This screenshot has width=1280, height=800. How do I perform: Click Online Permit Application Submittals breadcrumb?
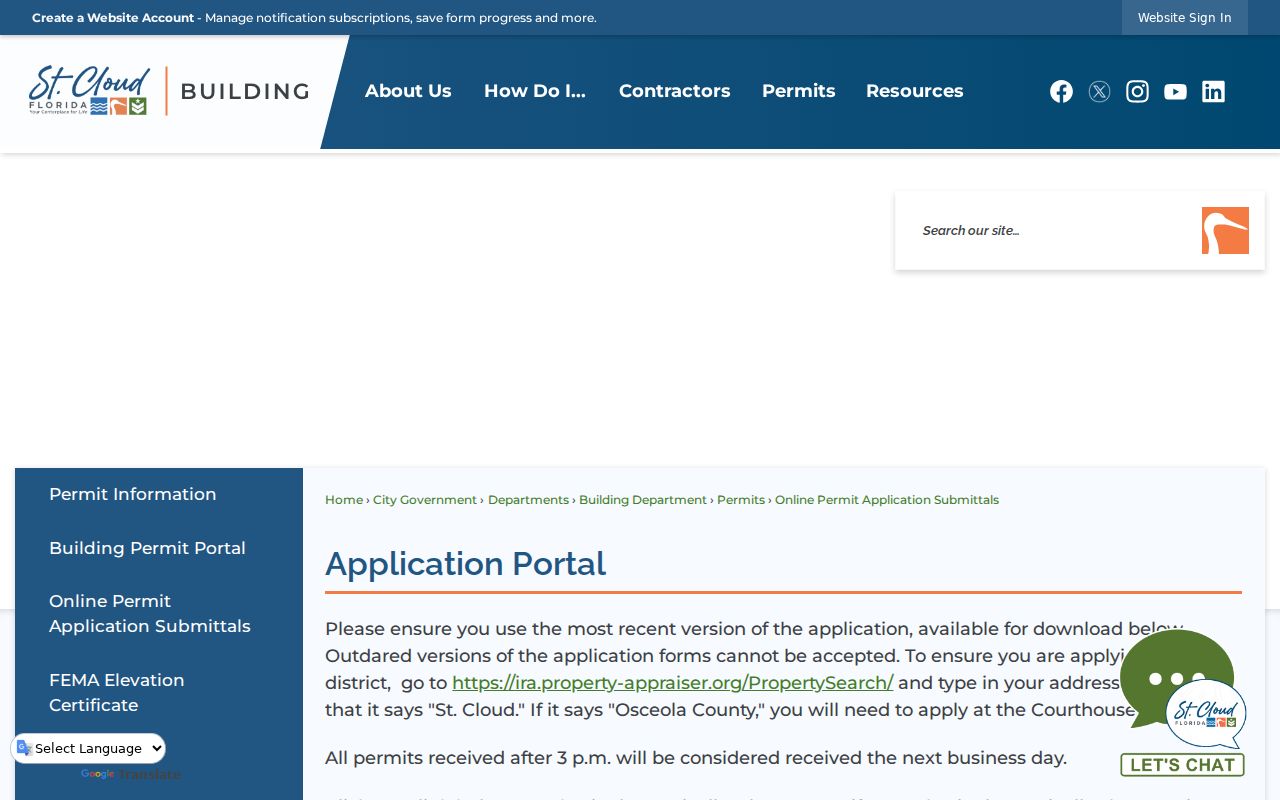[x=887, y=500]
